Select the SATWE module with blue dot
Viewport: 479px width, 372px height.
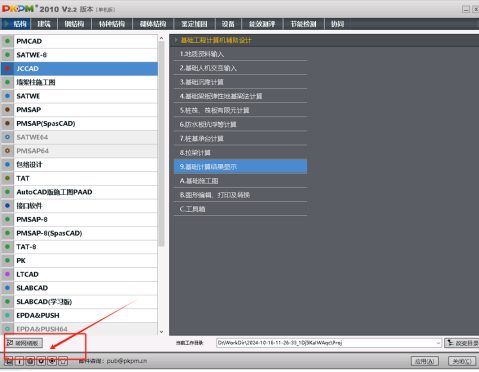[79, 96]
